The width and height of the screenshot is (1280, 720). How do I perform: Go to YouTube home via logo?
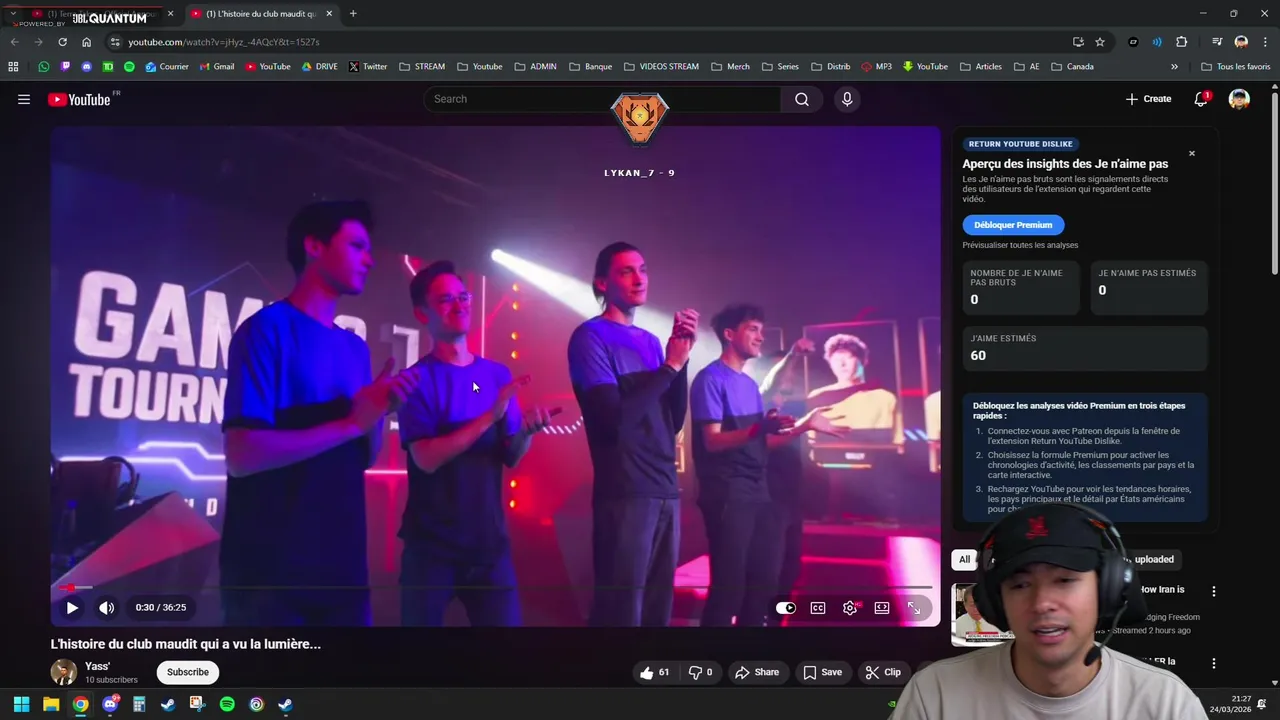coord(79,99)
